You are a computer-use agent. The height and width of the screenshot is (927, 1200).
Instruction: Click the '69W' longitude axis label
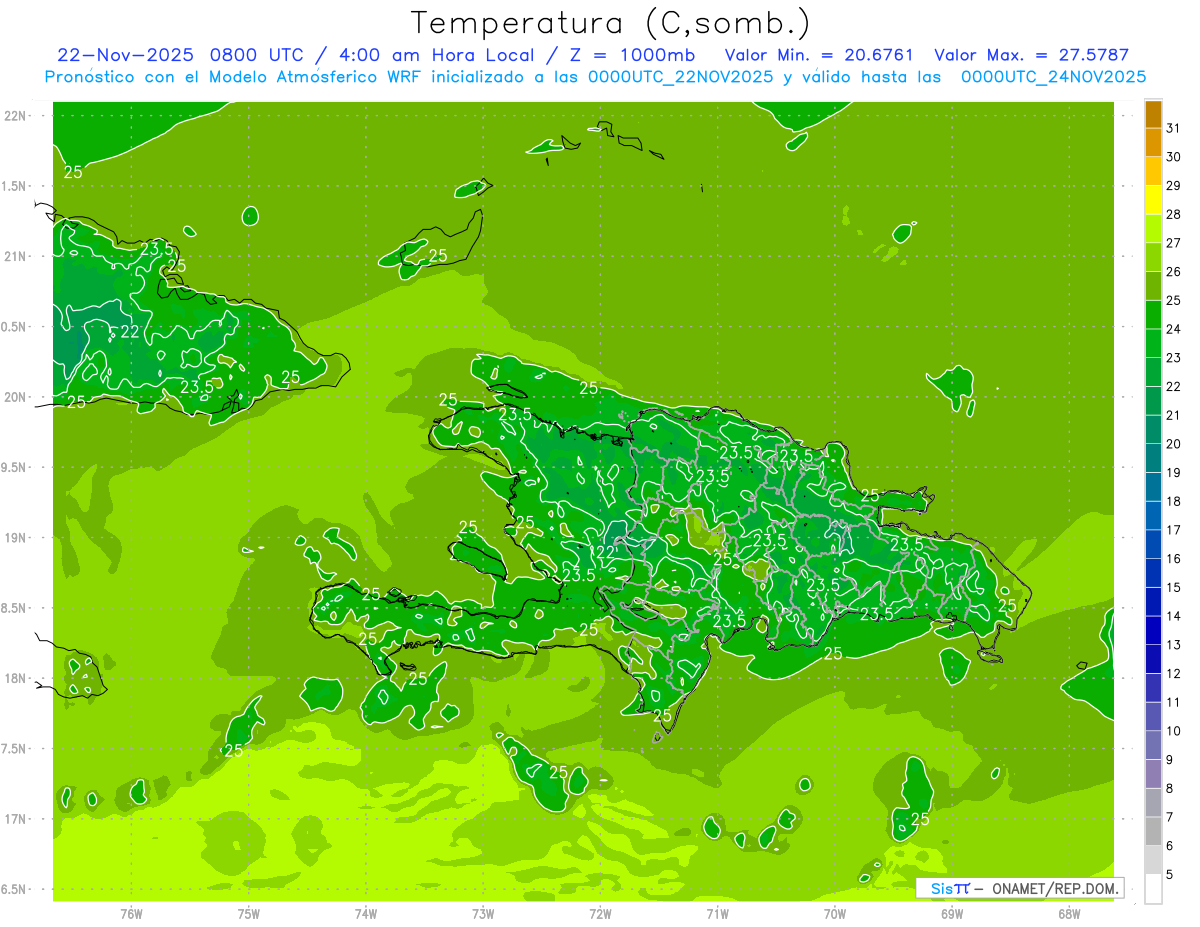[x=952, y=913]
